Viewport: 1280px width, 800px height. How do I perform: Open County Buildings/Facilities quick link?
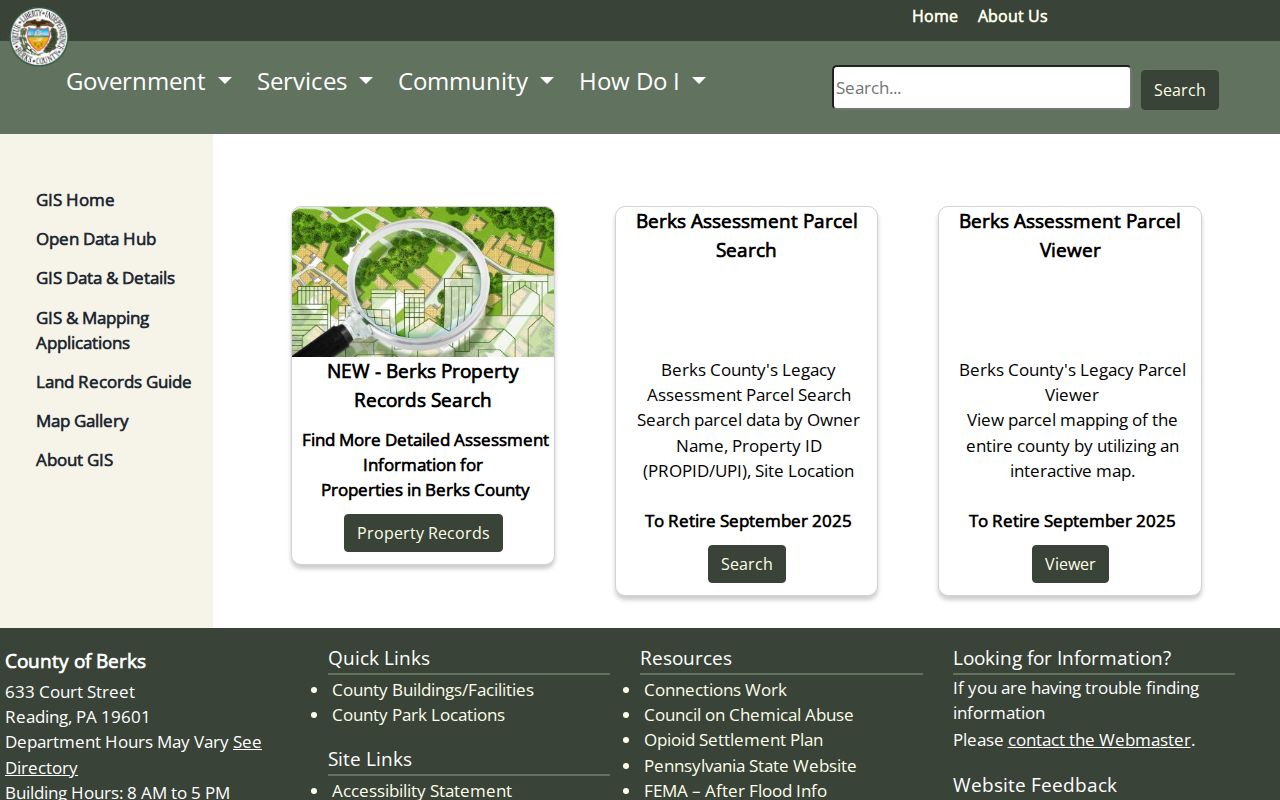(x=433, y=690)
